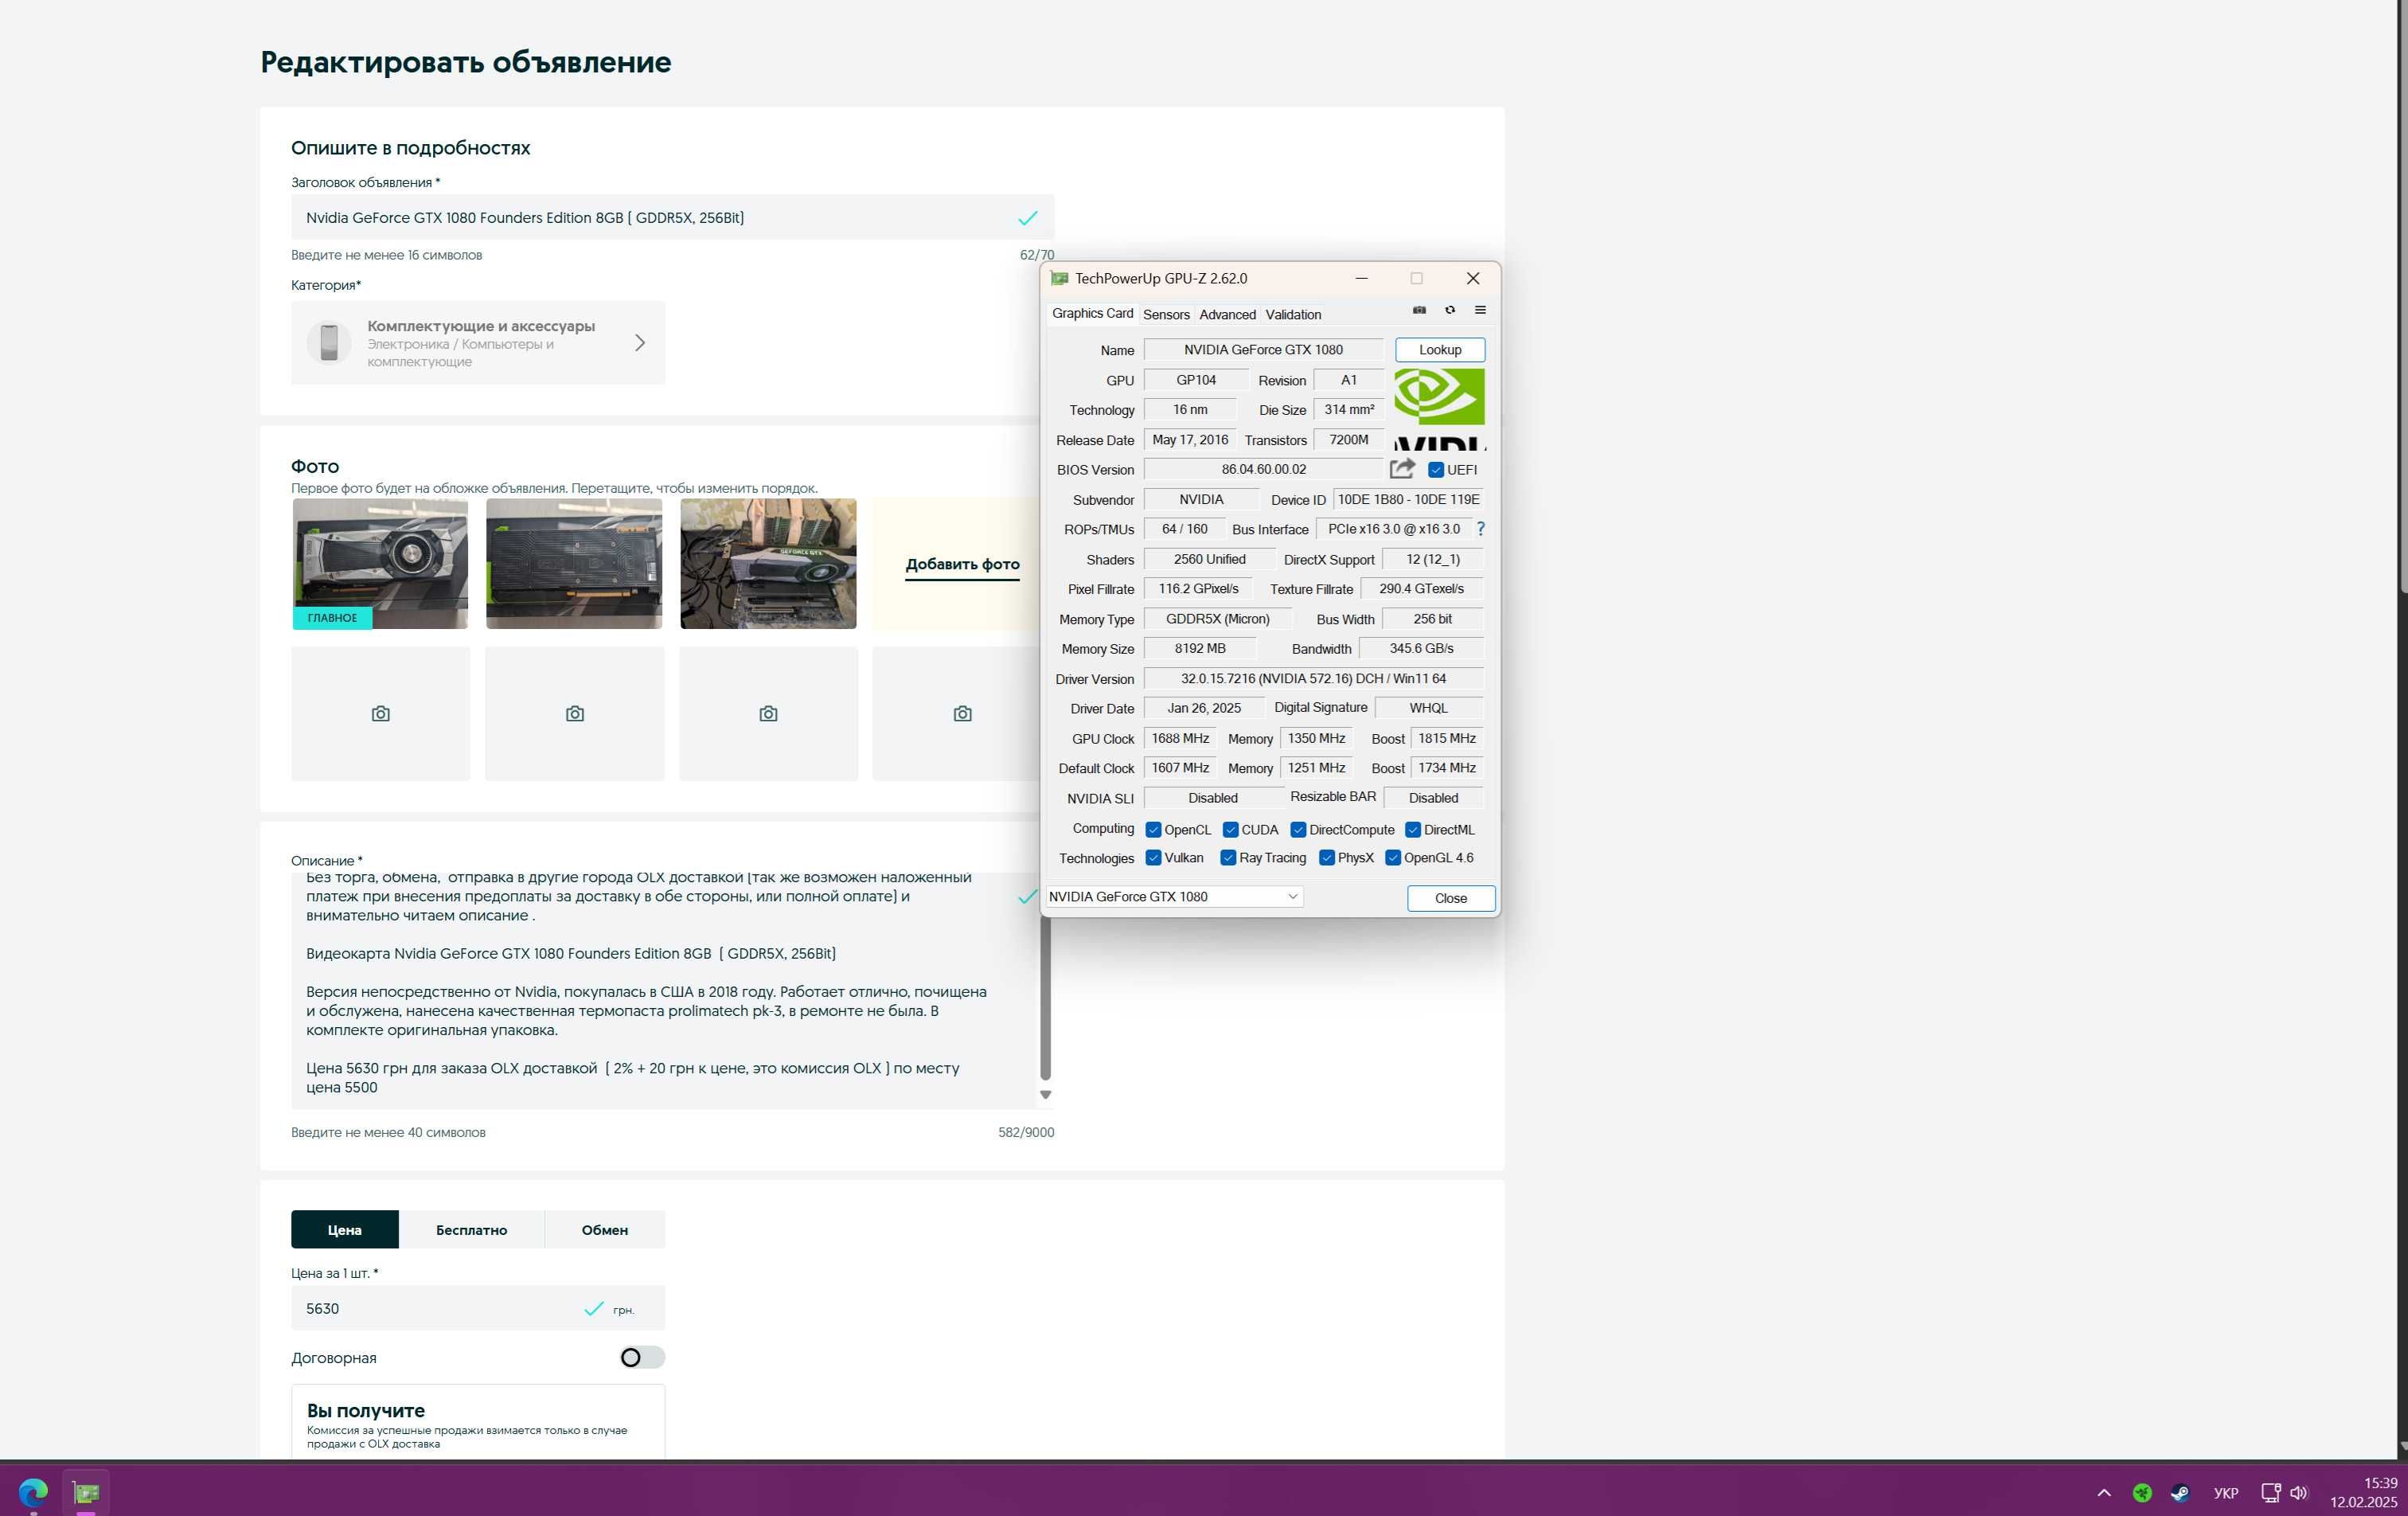The height and width of the screenshot is (1516, 2408).
Task: Click the GPU-Z taskbar icon
Action: point(86,1492)
